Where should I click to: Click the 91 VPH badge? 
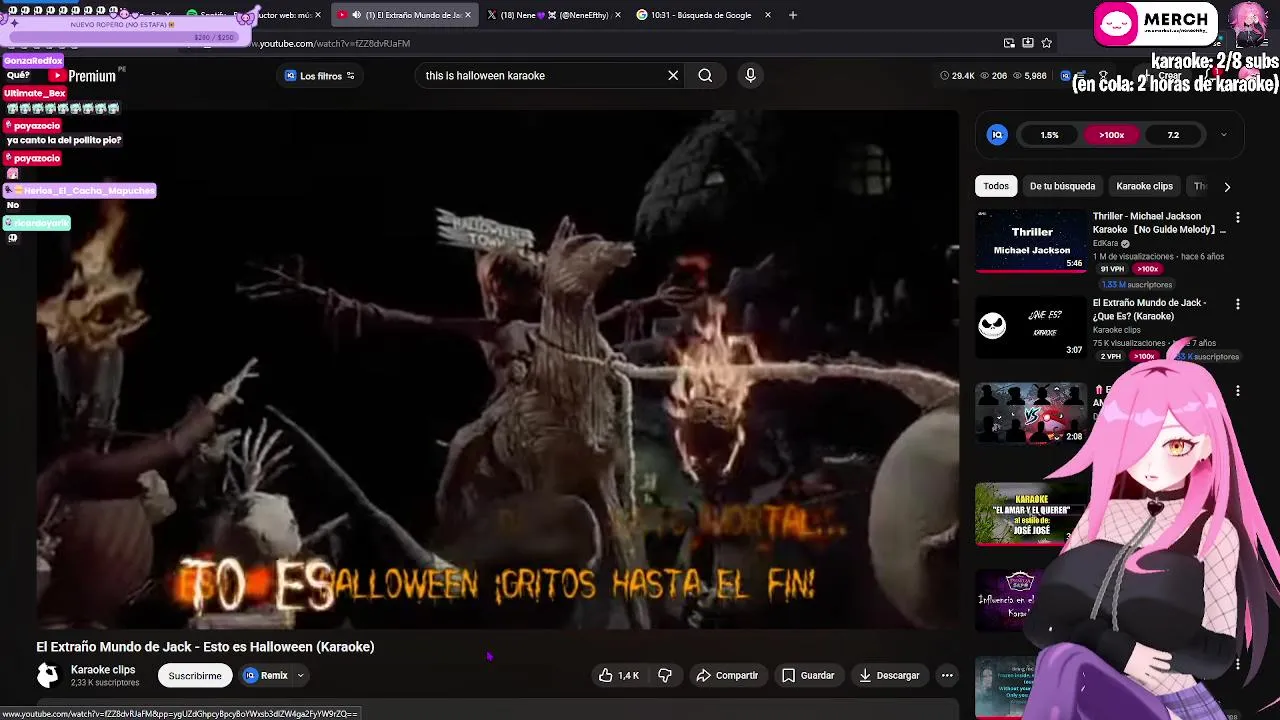(x=1111, y=269)
